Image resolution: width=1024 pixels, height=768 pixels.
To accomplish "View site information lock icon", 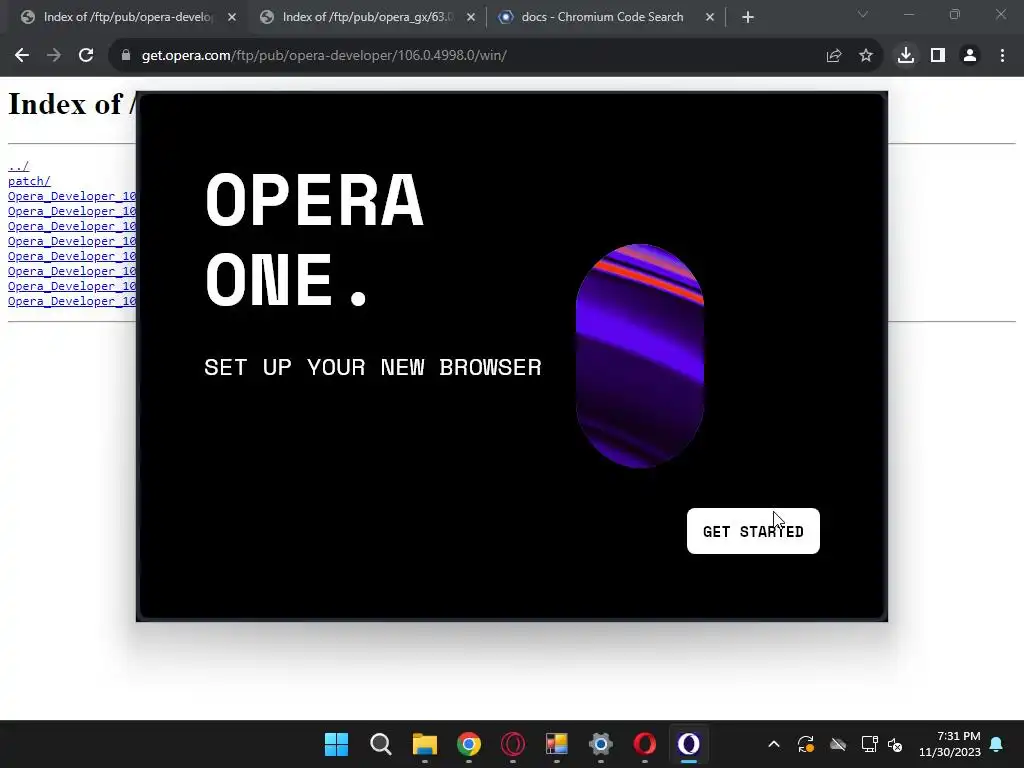I will [x=126, y=56].
